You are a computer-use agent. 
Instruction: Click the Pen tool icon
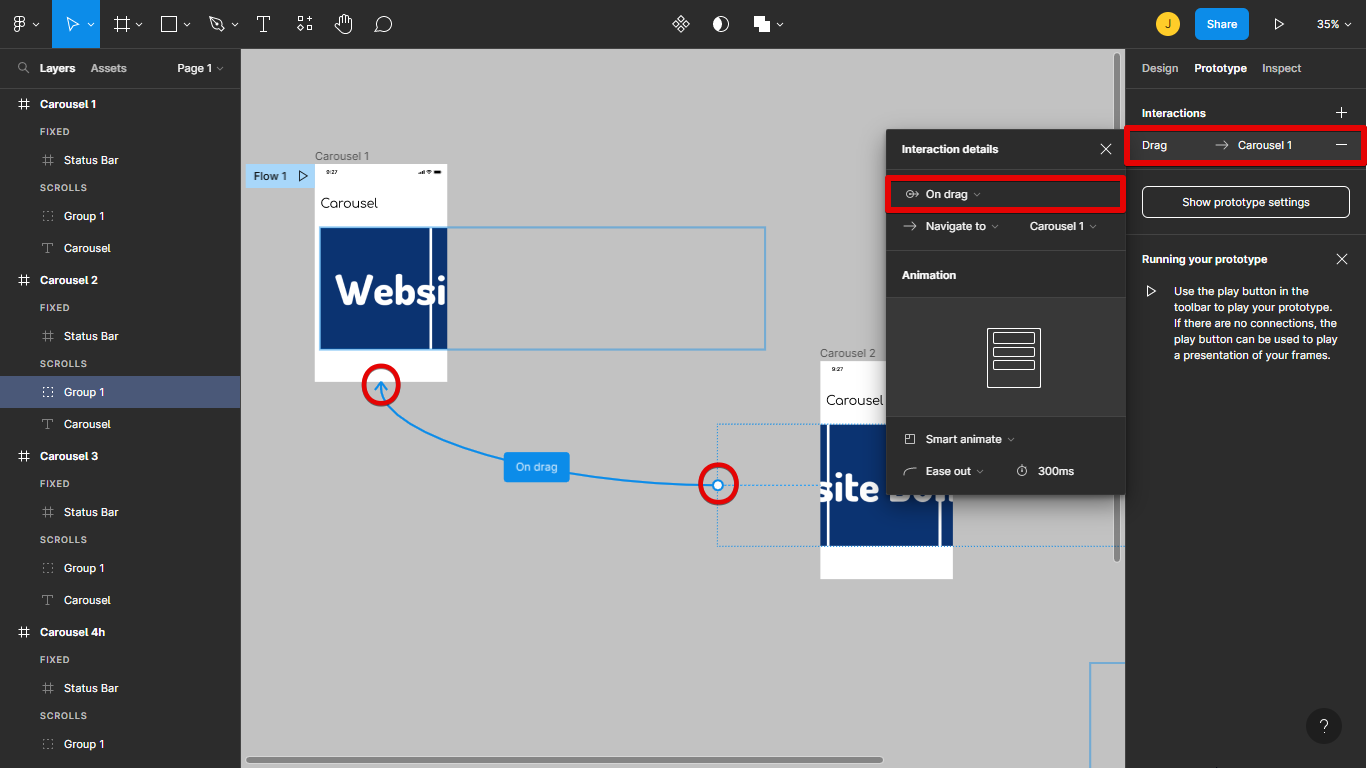[217, 24]
